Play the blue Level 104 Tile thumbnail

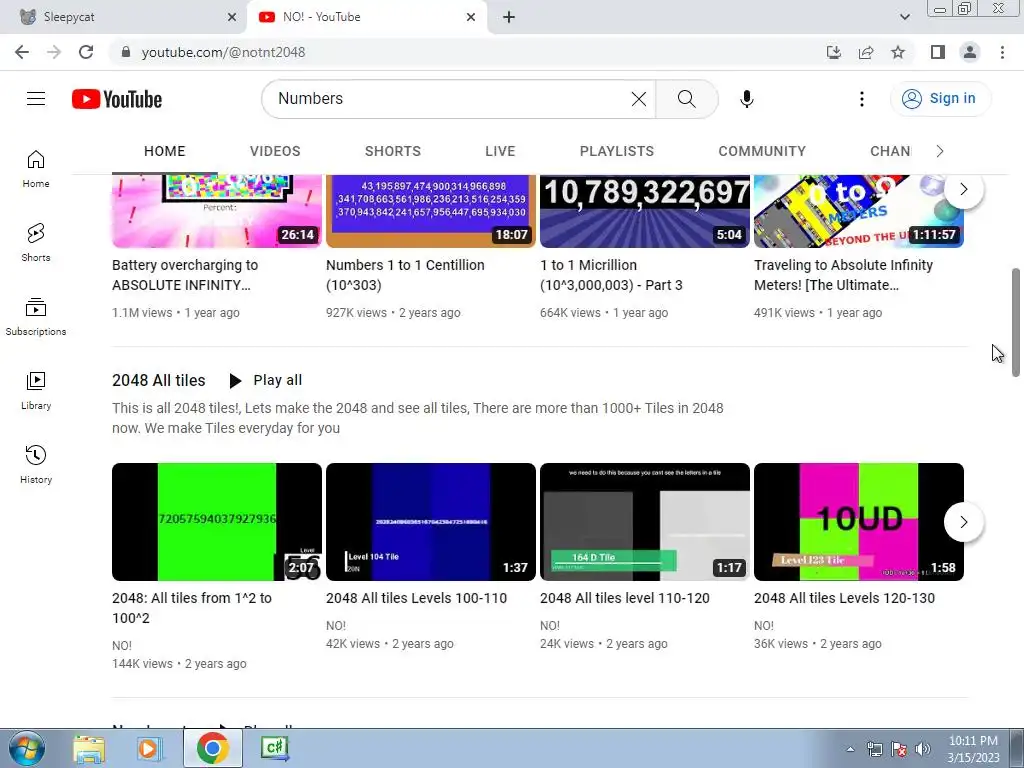tap(430, 522)
